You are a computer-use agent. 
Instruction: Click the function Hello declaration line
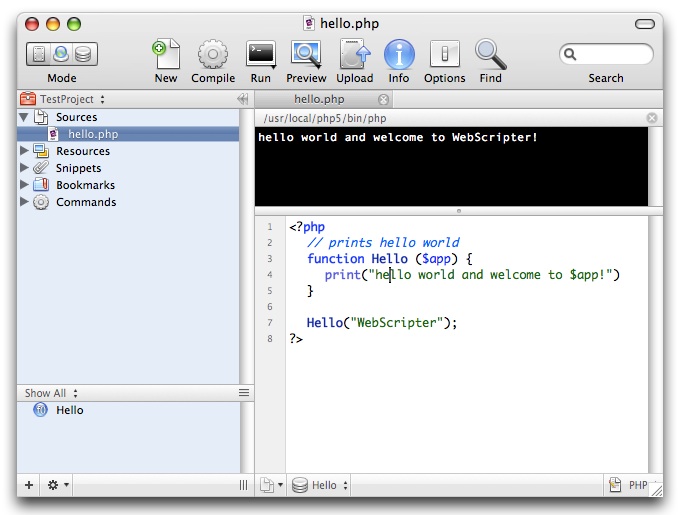390,259
